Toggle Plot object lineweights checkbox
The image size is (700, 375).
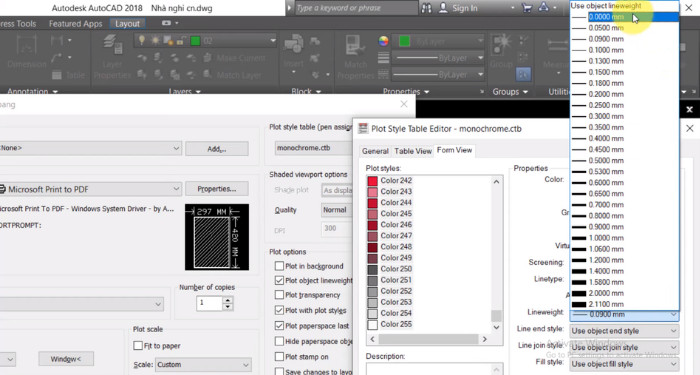(x=279, y=280)
